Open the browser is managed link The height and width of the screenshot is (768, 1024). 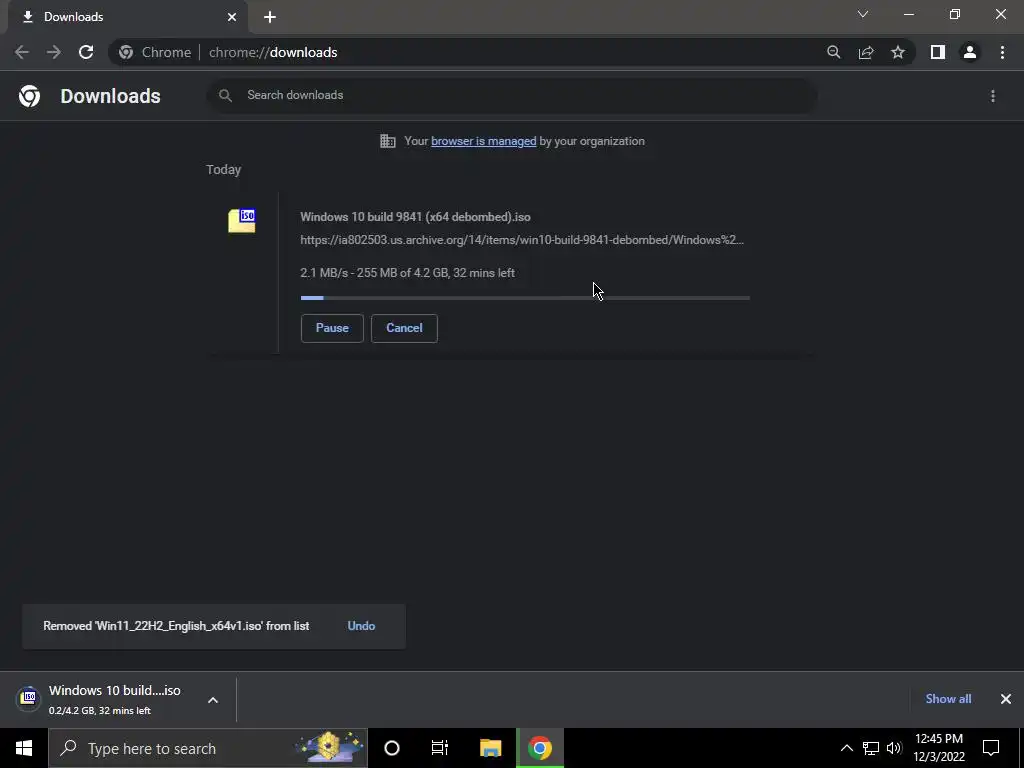tap(483, 141)
